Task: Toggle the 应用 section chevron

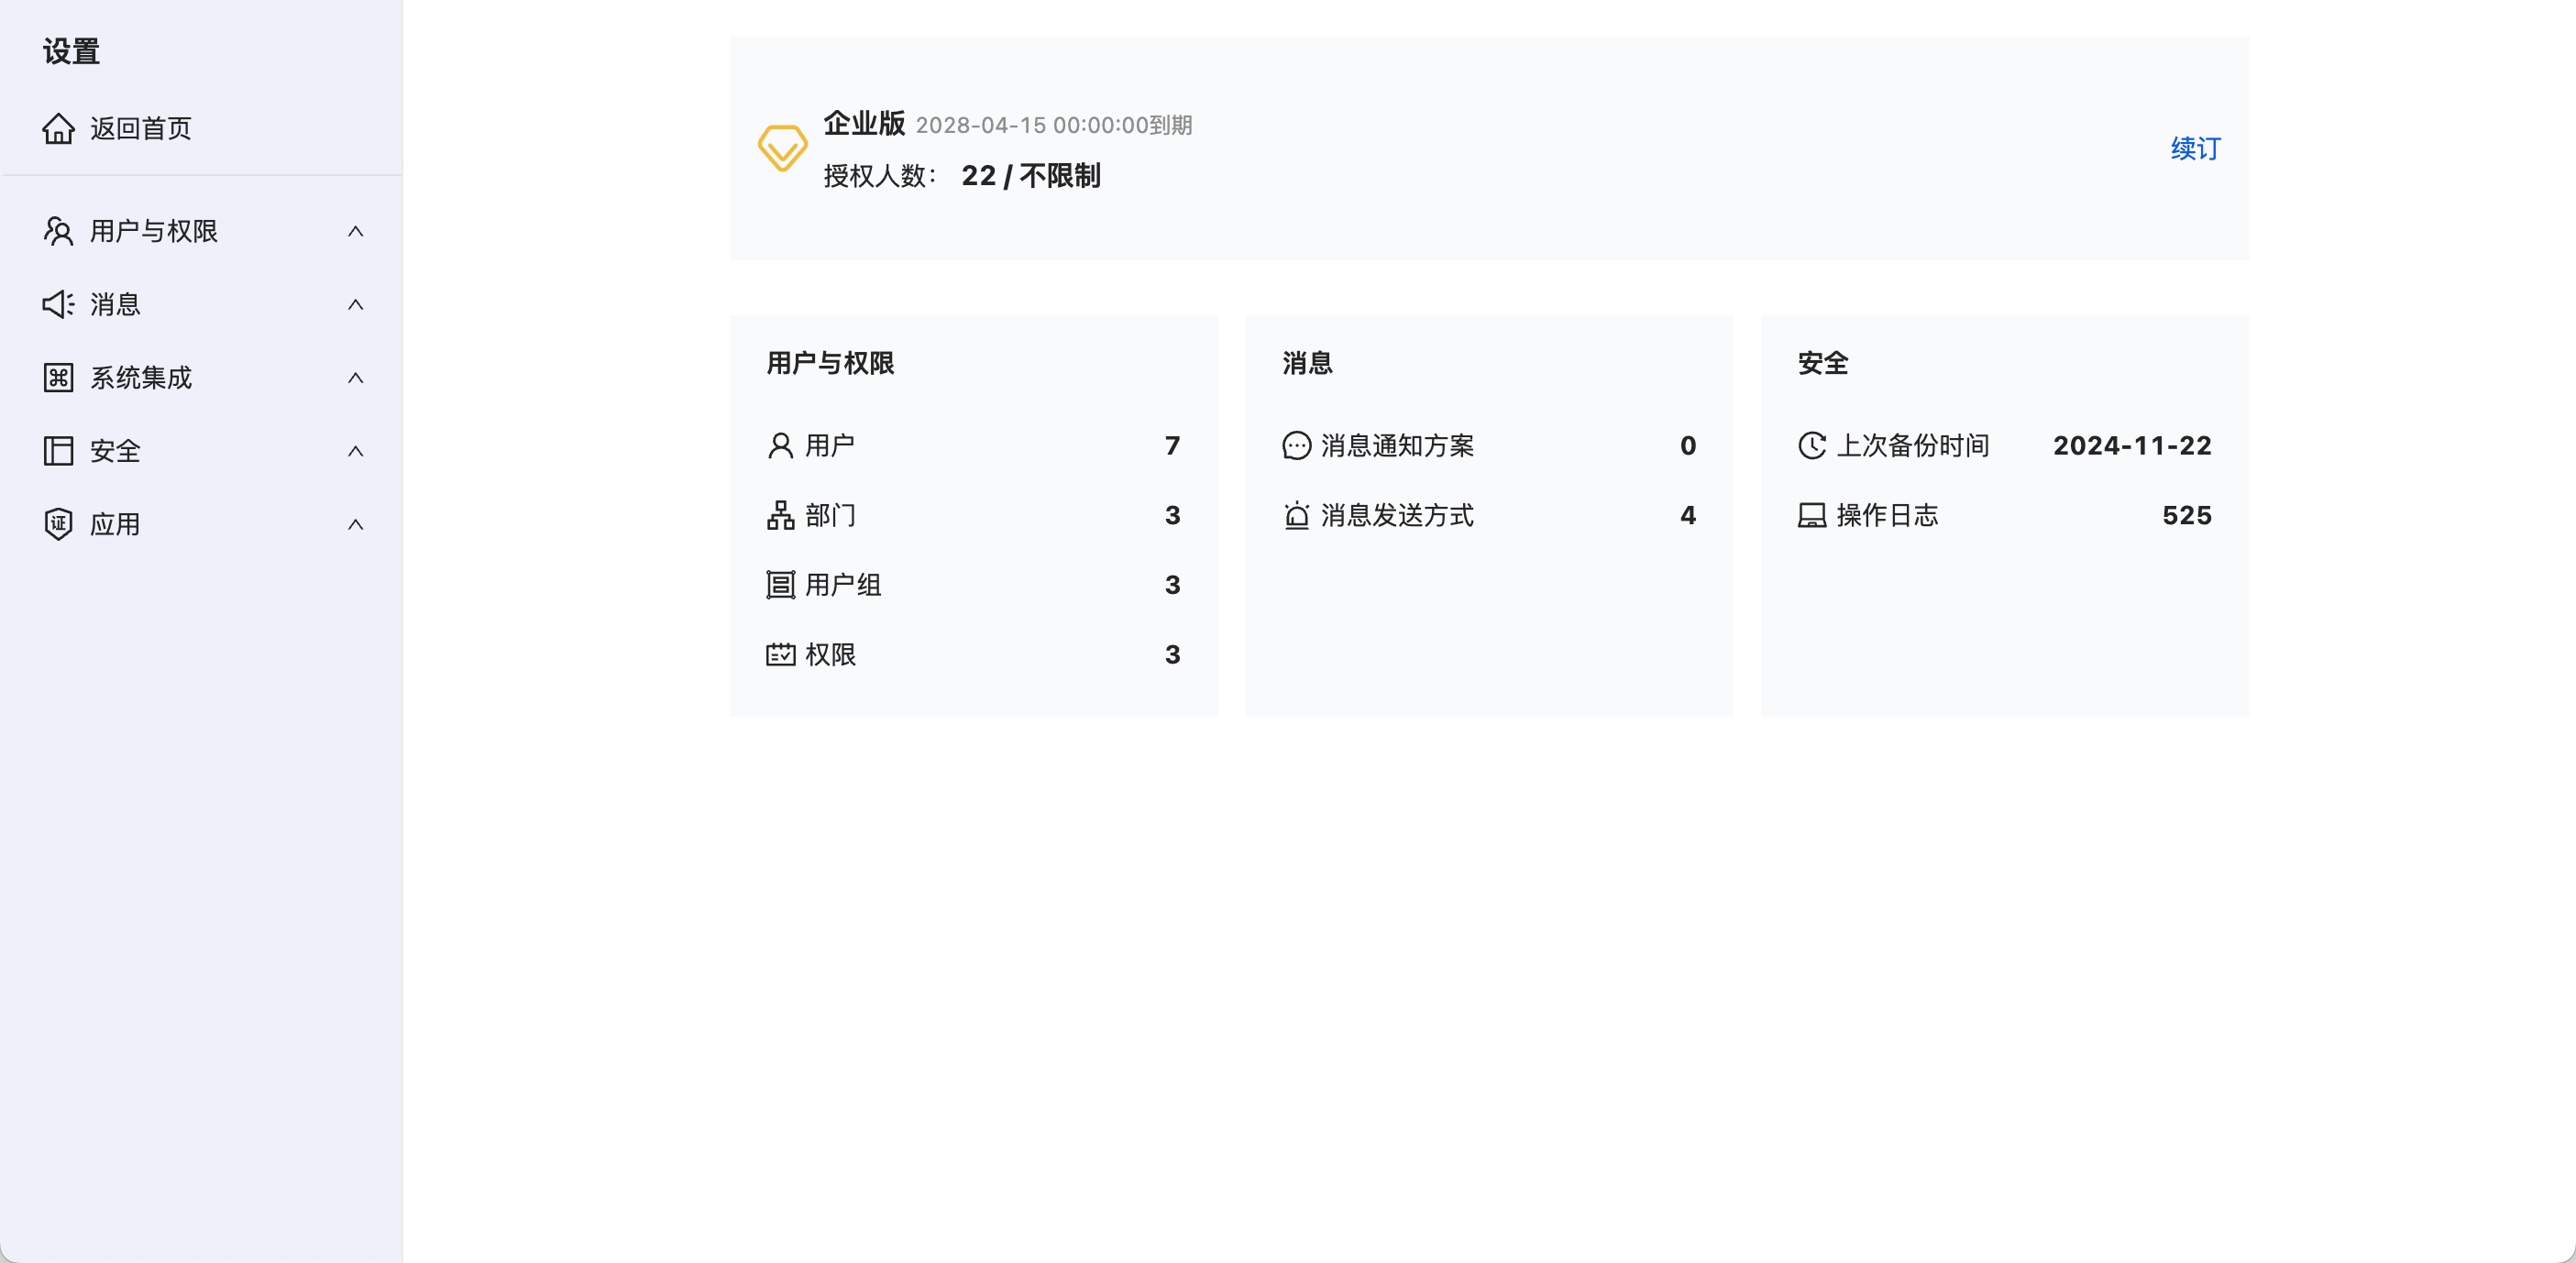Action: tap(355, 524)
